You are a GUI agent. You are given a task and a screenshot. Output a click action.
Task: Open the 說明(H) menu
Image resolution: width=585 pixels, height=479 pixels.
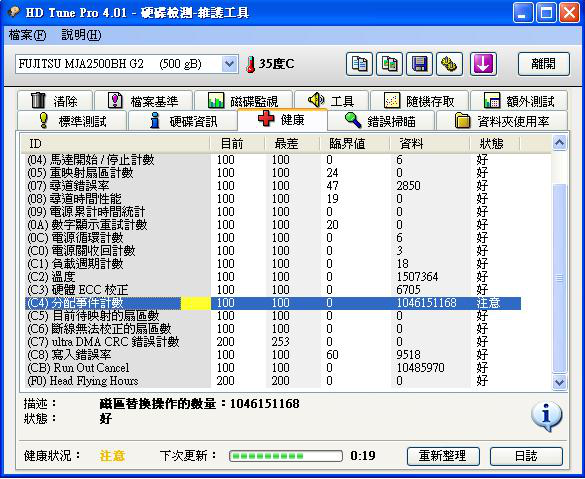81,35
